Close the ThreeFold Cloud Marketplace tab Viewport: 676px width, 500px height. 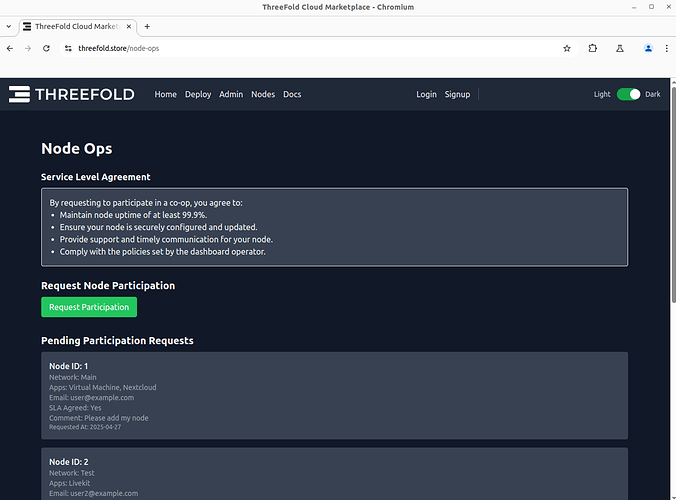click(128, 26)
